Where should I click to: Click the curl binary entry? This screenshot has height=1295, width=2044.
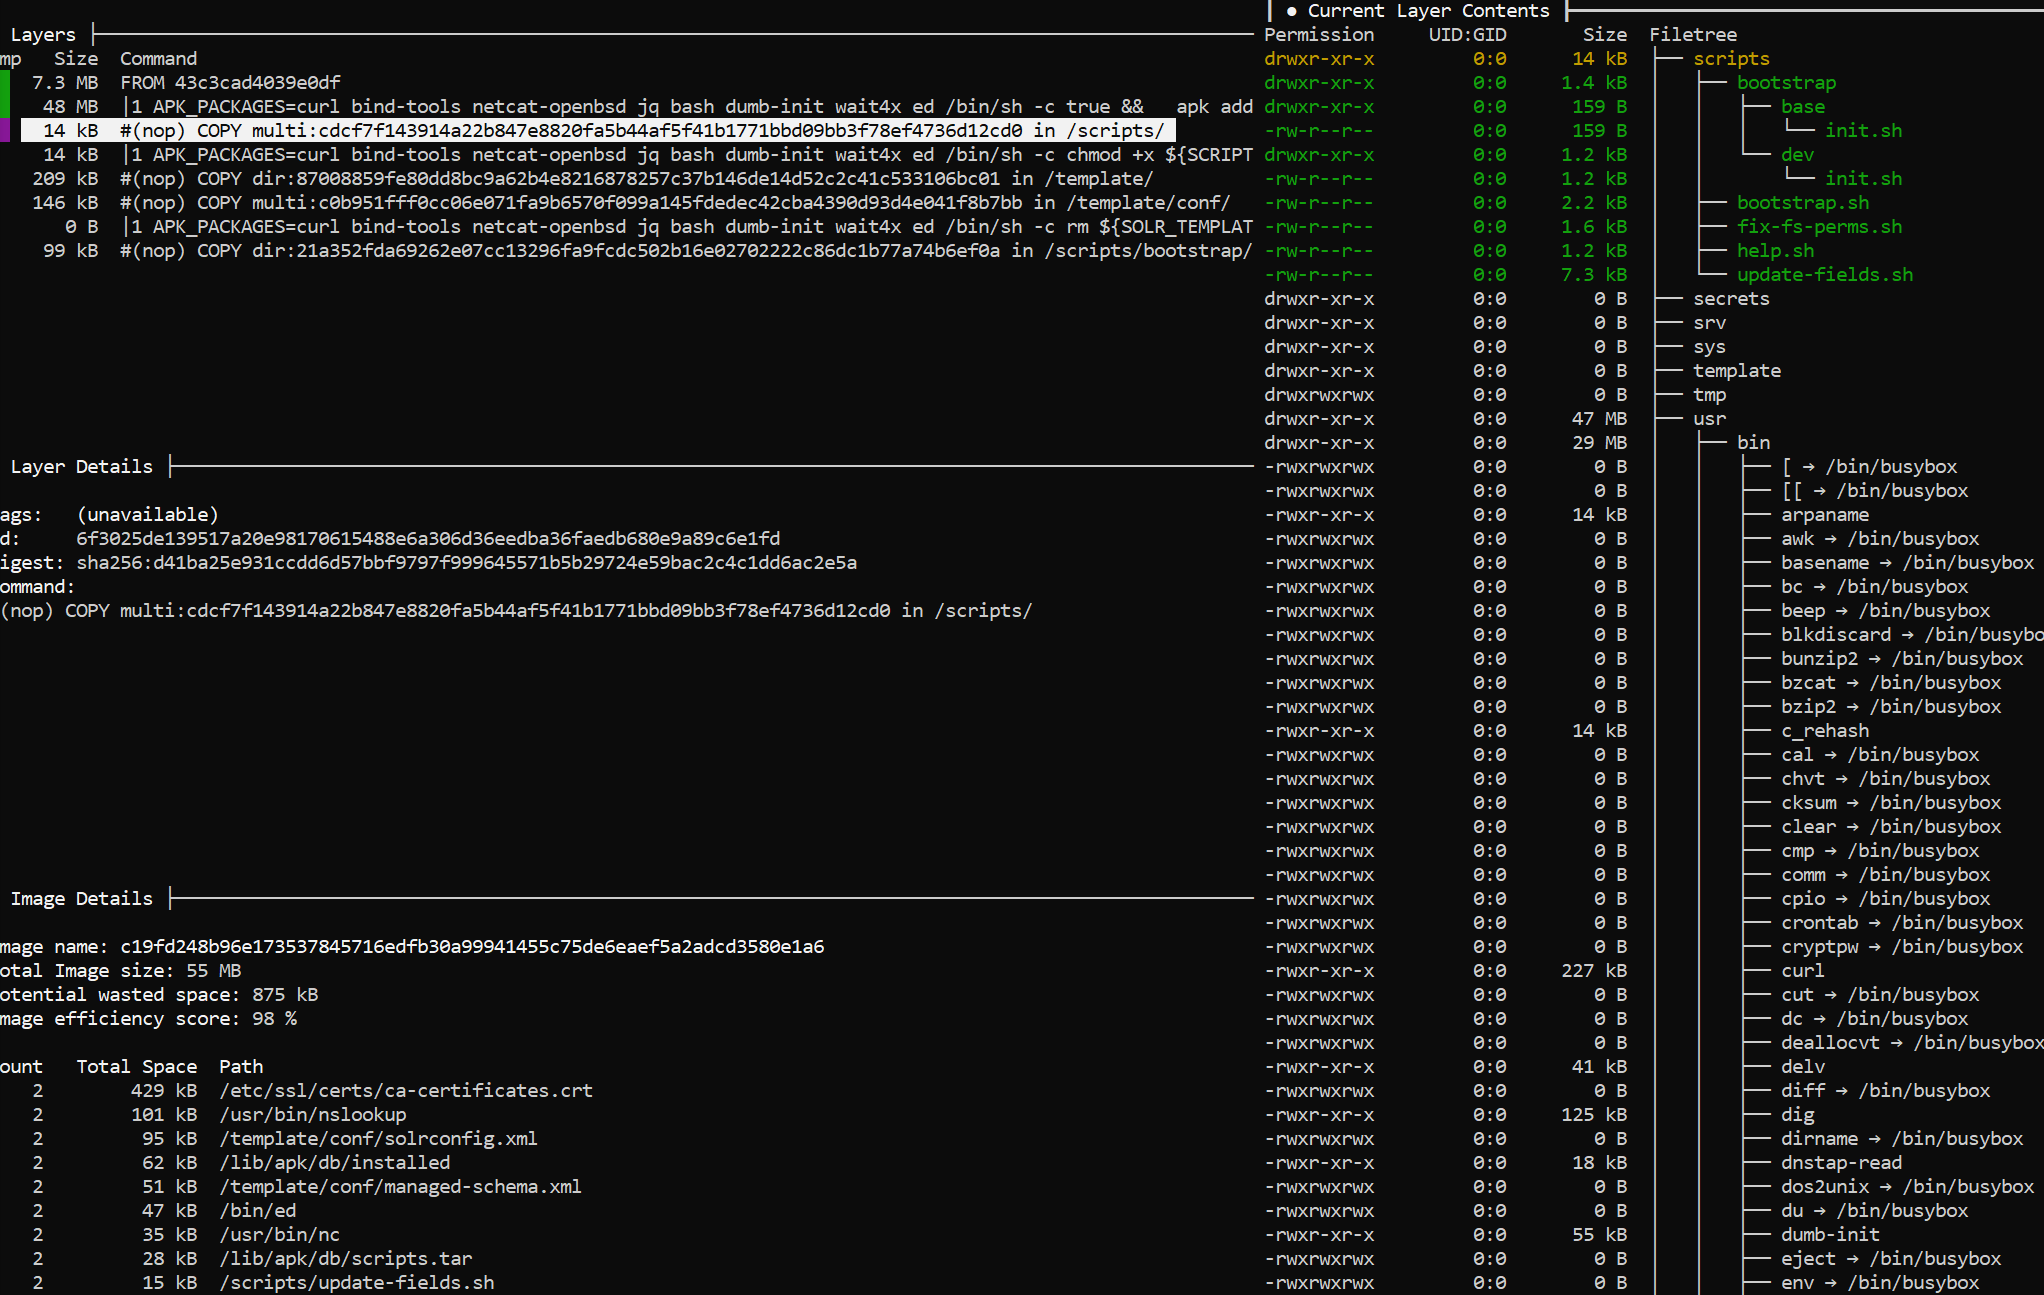pyautogui.click(x=1802, y=970)
